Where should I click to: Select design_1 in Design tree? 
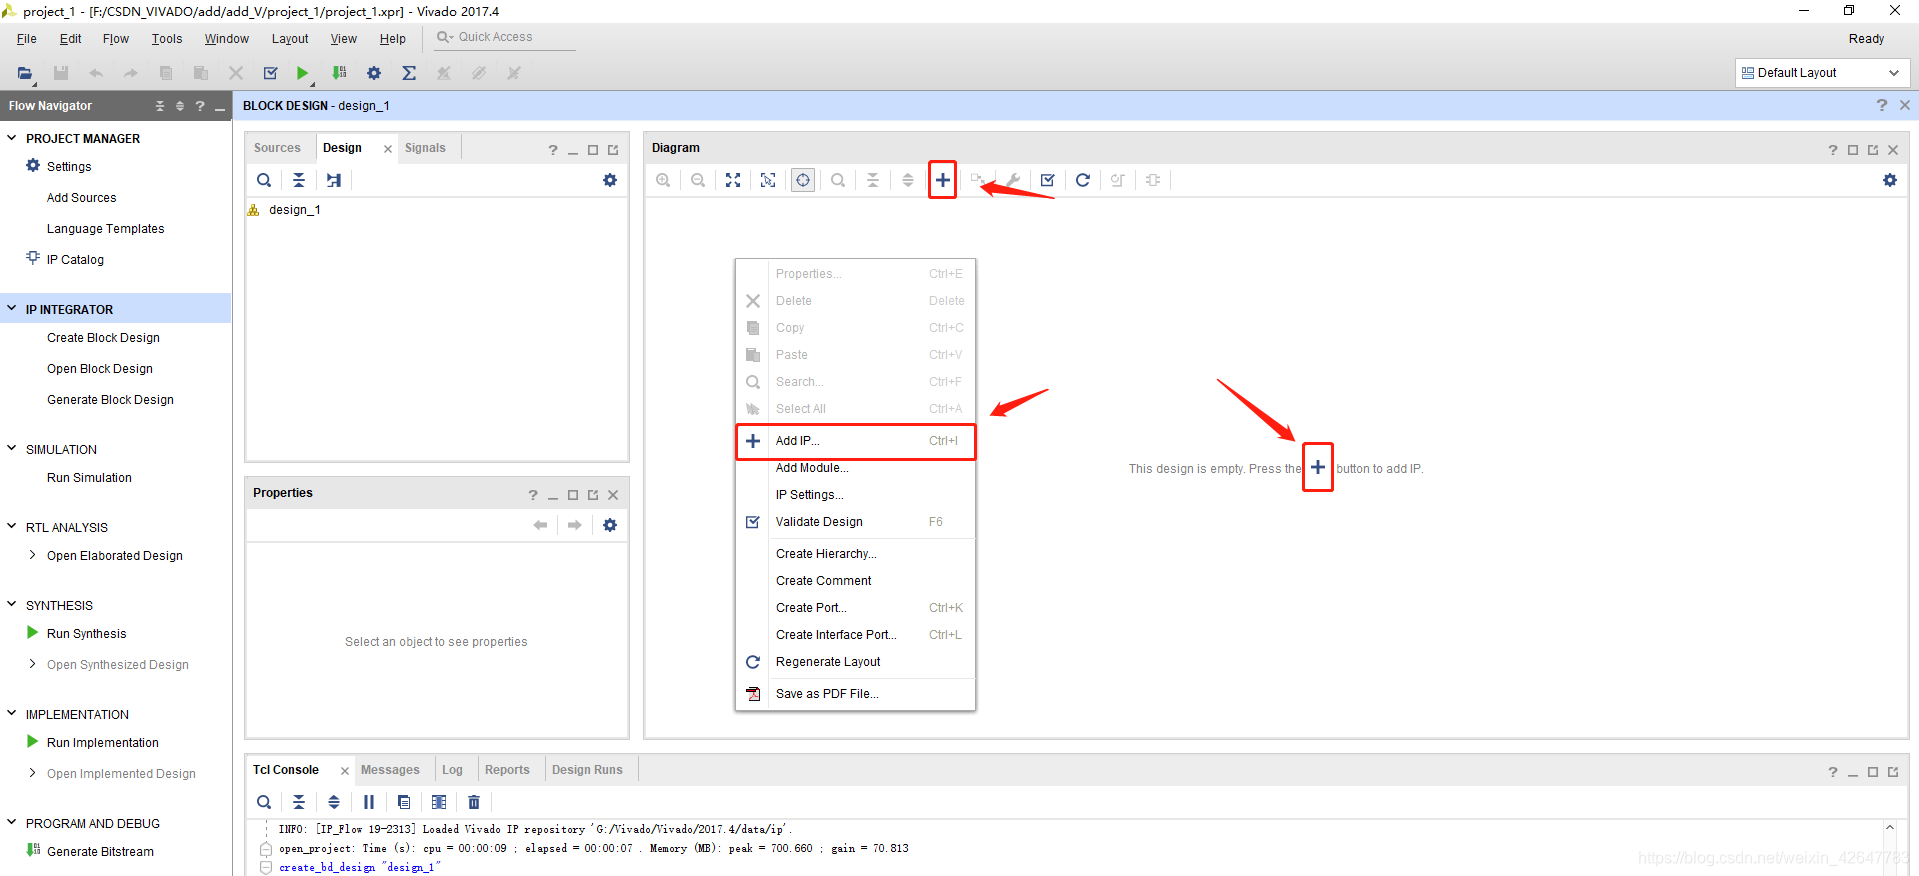pos(294,210)
